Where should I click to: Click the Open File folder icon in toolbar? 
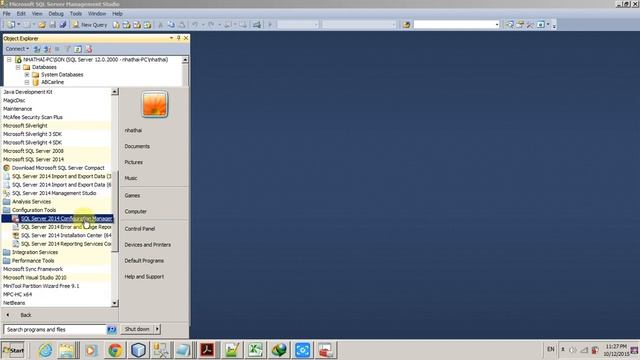pyautogui.click(x=42, y=25)
